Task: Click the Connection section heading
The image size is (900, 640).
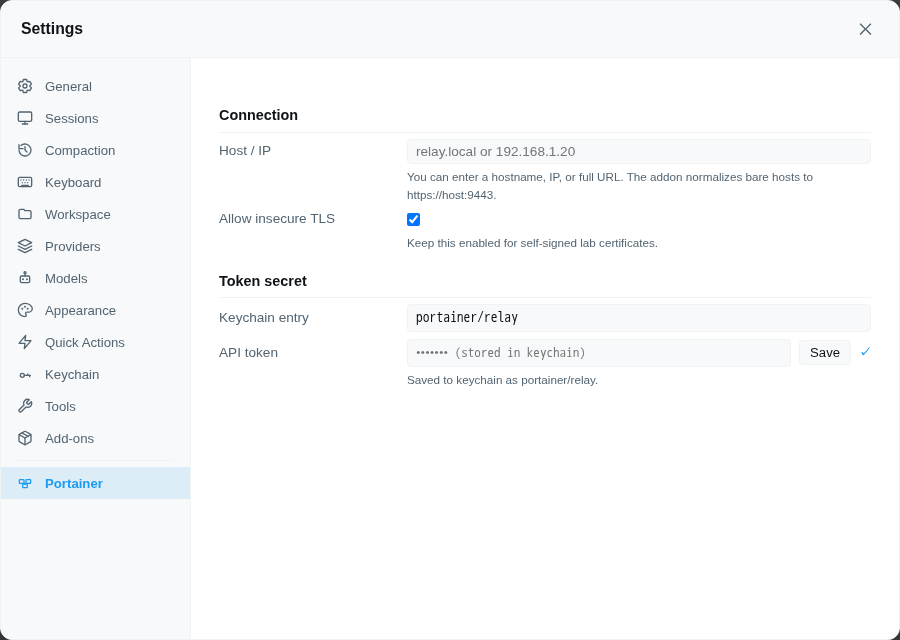Action: (258, 115)
